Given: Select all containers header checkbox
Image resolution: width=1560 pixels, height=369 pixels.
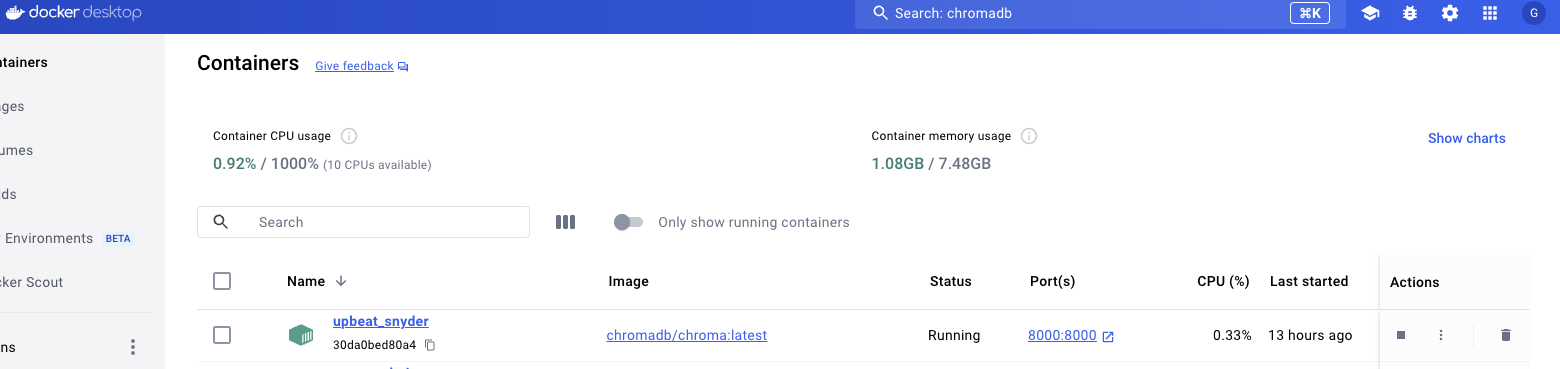Looking at the screenshot, I should tap(222, 281).
